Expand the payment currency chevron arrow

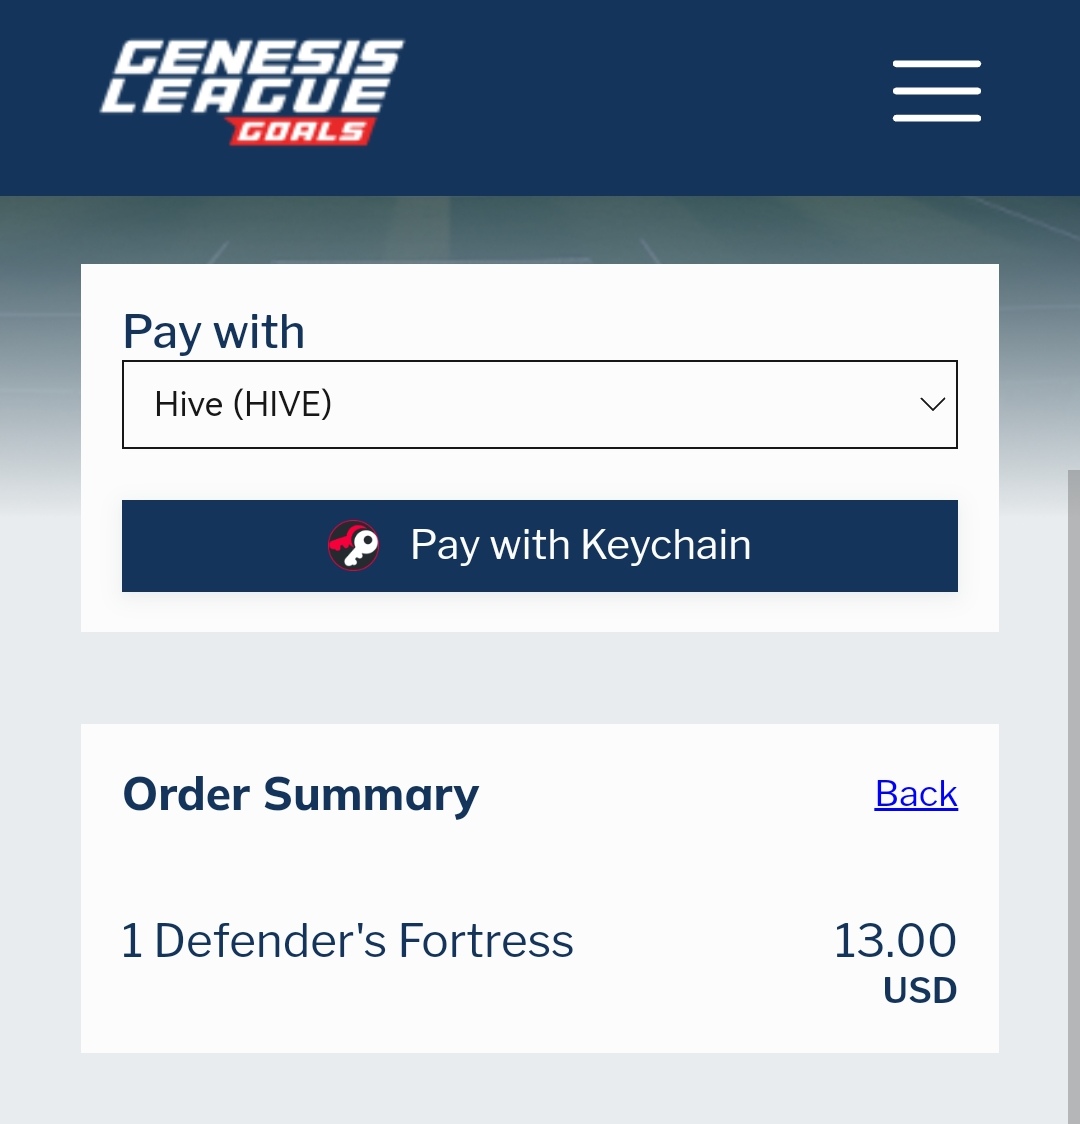932,404
